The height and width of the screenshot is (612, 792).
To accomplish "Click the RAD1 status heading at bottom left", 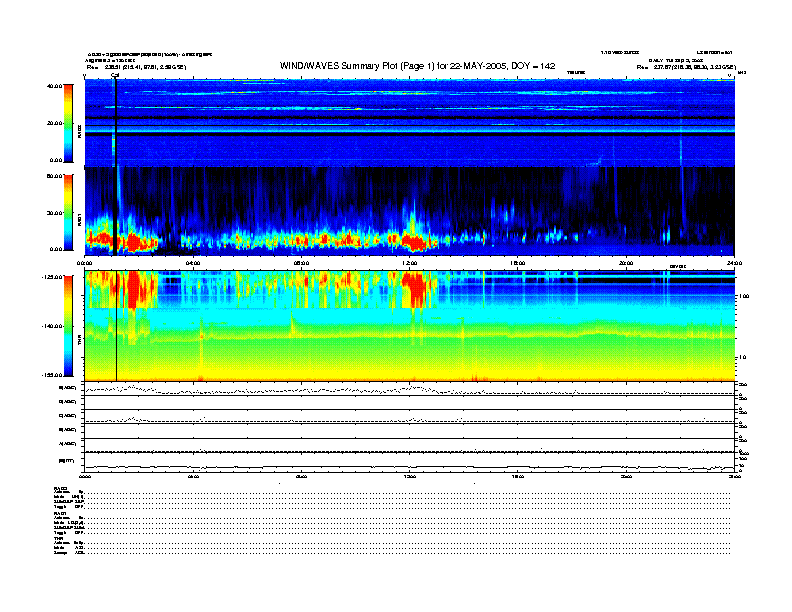I will 61,513.
